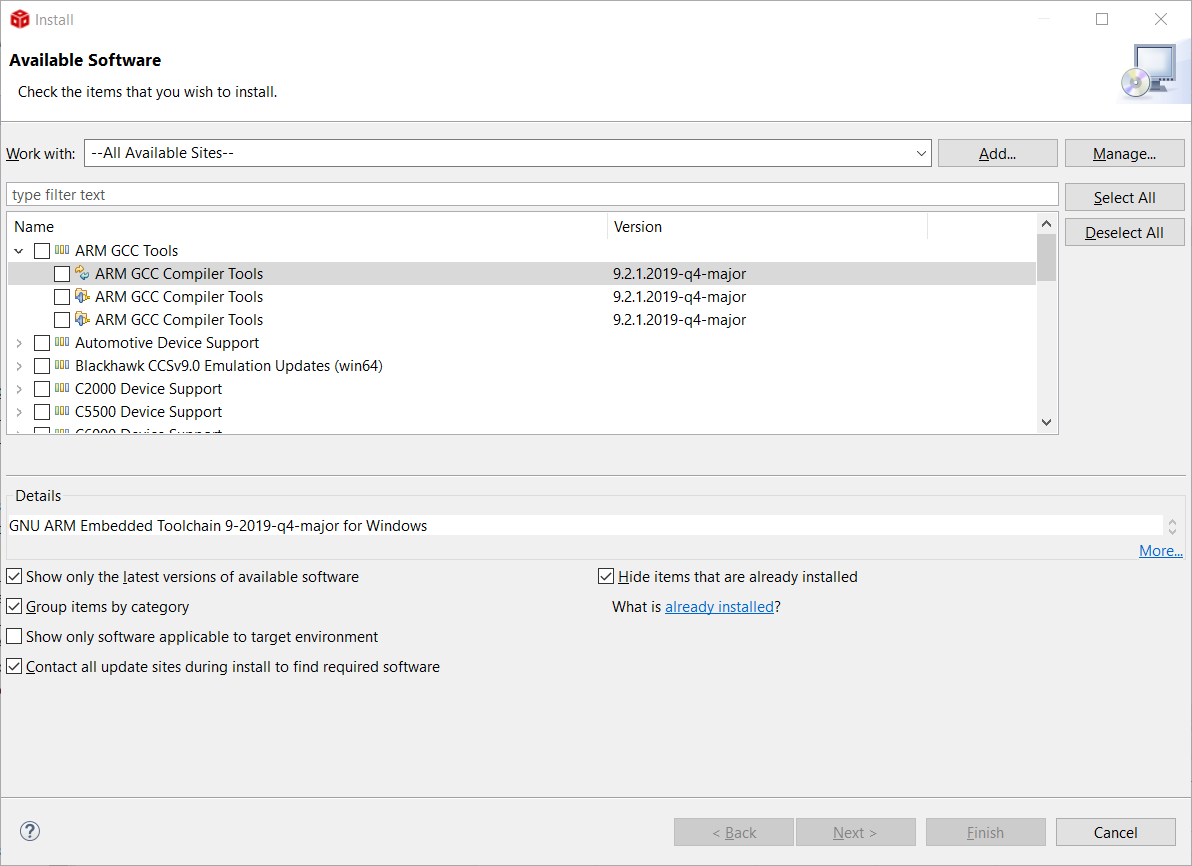
Task: Check the C2000 Device Support checkbox
Action: click(x=42, y=389)
